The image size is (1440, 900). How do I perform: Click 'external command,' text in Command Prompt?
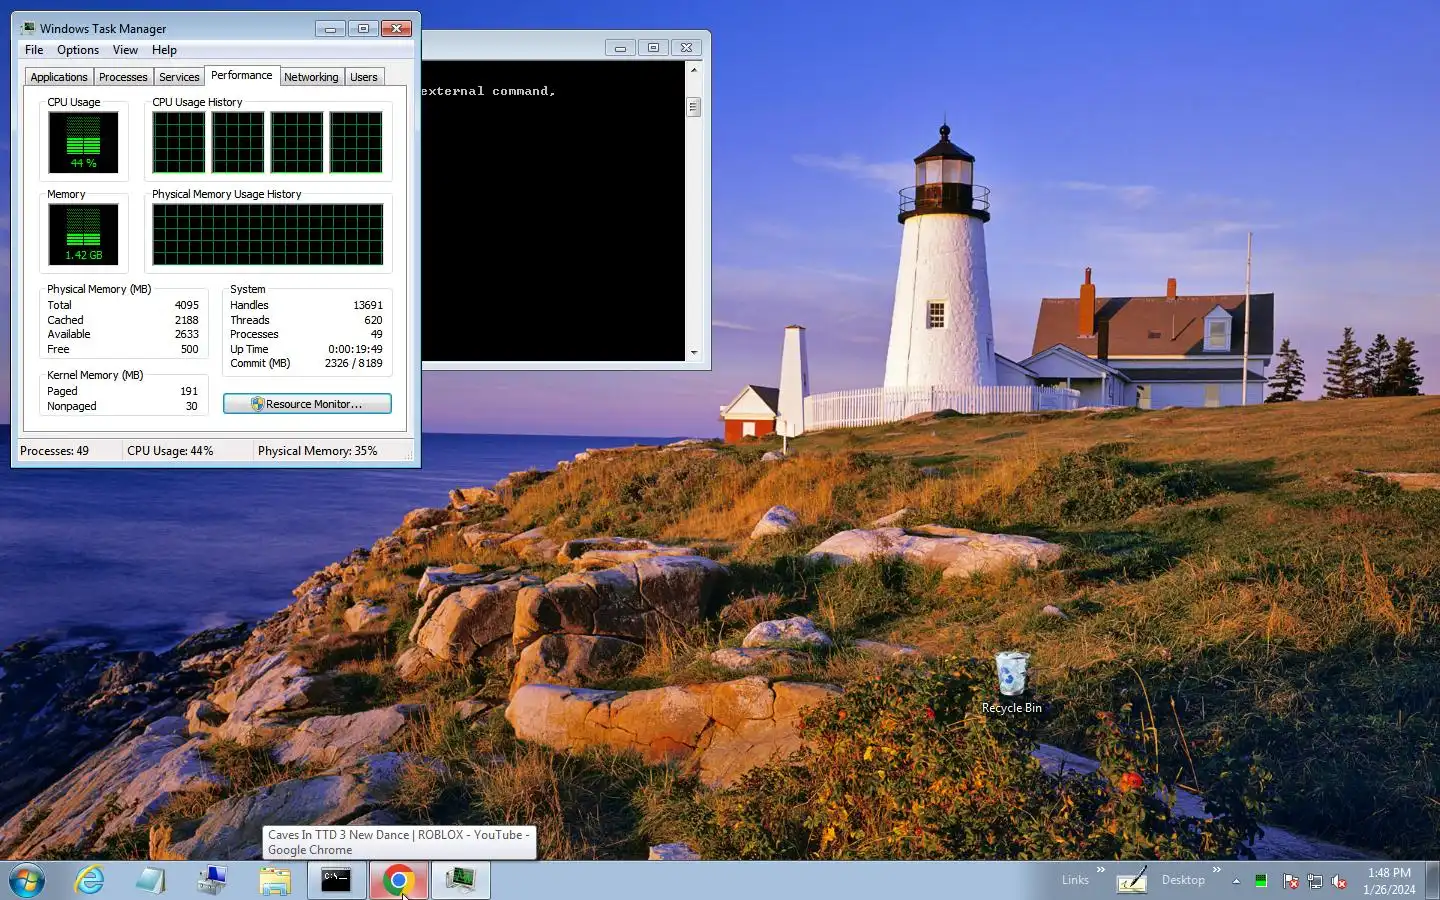488,91
